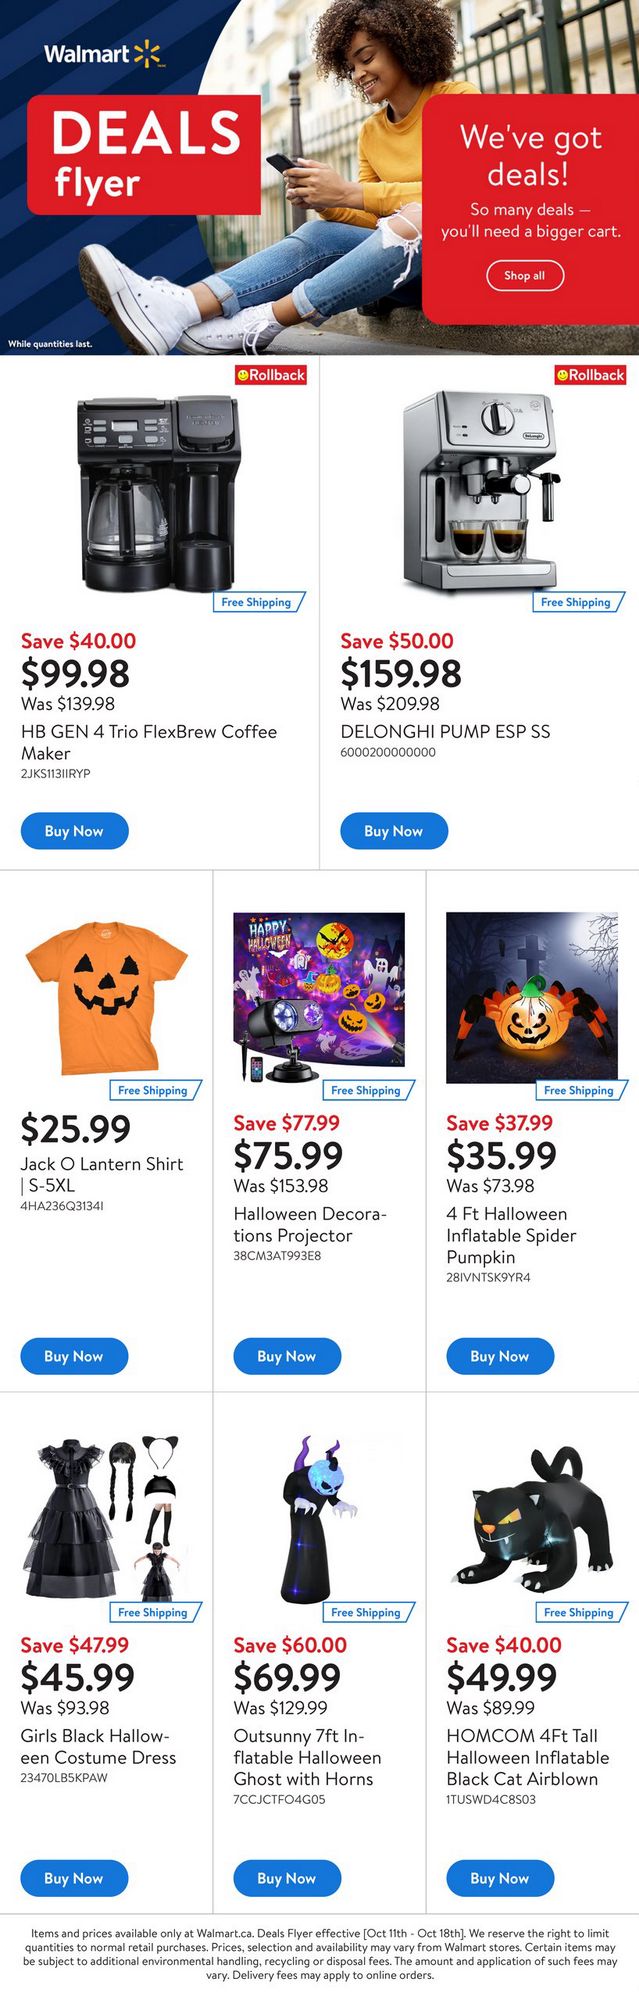Buy the Girls Black Halloween Costume Dress now
The height and width of the screenshot is (2000, 639).
click(74, 1878)
